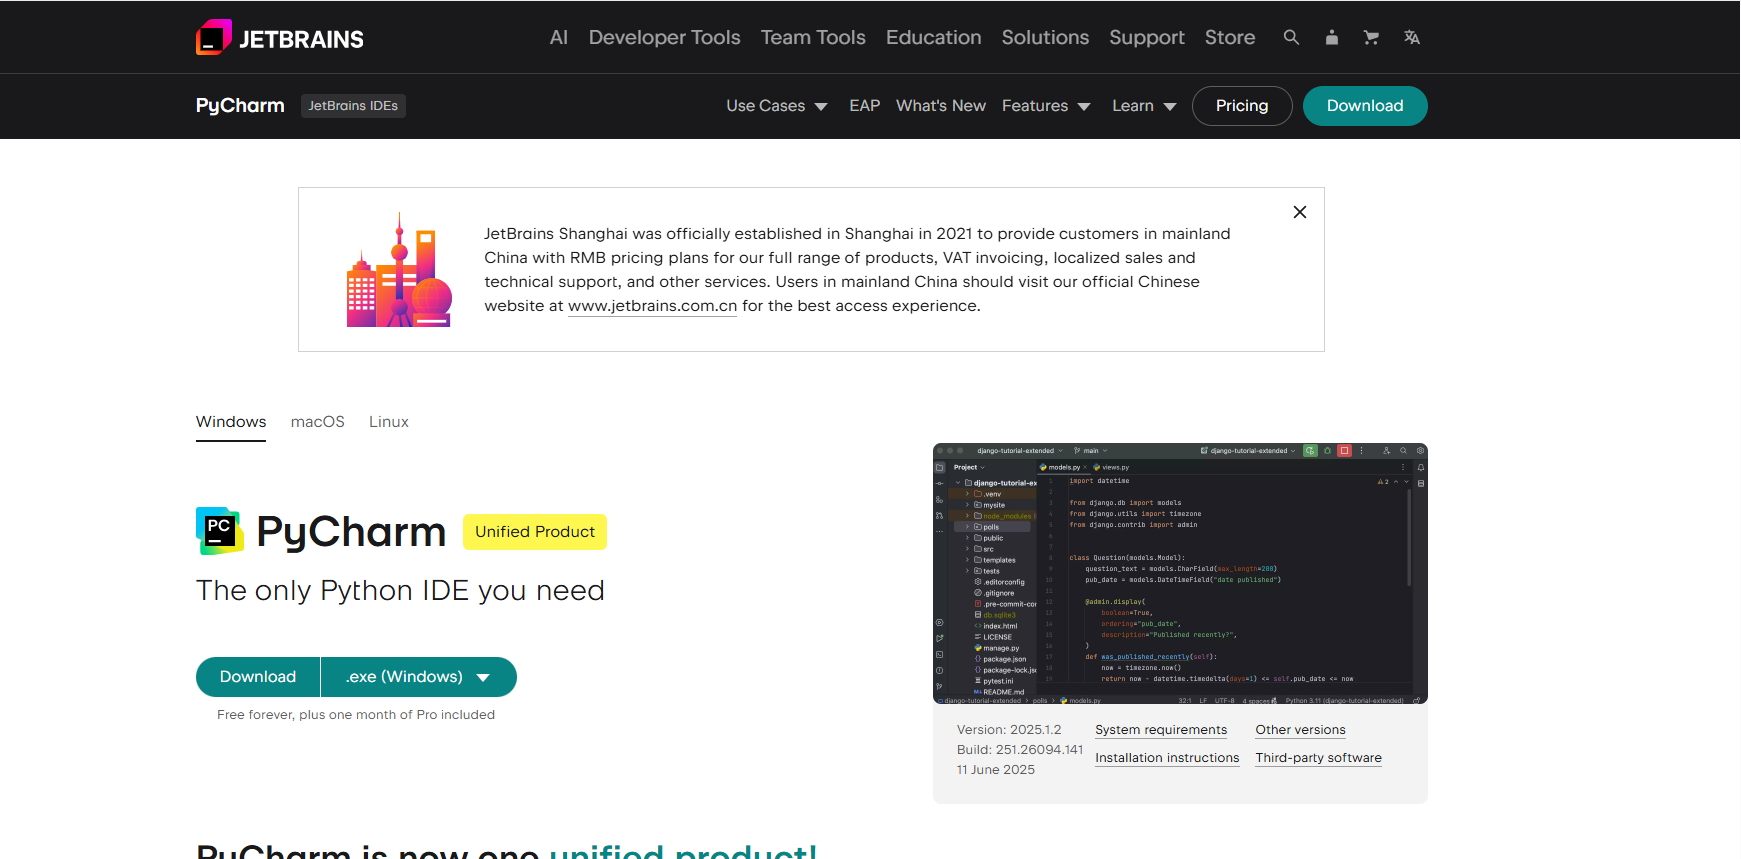Click the PyCharm product name in the subheader
Screen dimensions: 1741x859
[x=240, y=105]
